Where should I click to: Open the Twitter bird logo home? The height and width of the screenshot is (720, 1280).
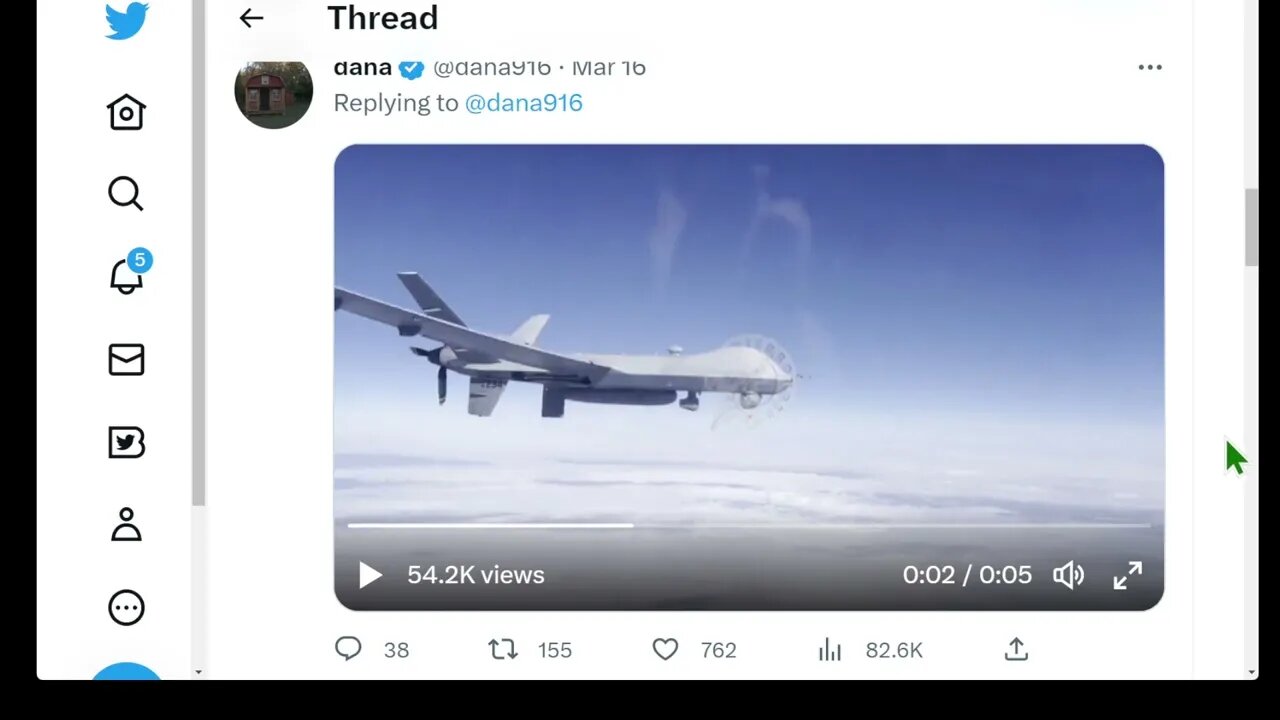point(127,20)
